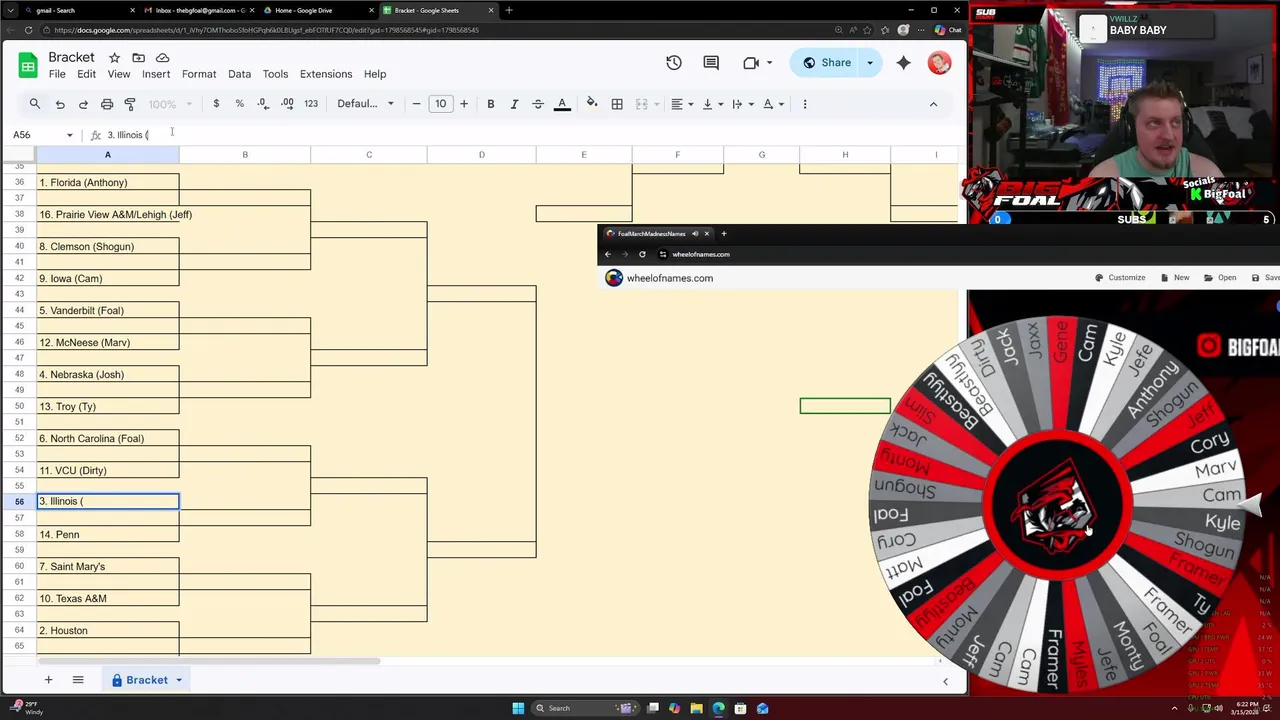This screenshot has width=1280, height=720.
Task: Open the Data menu
Action: 239,74
